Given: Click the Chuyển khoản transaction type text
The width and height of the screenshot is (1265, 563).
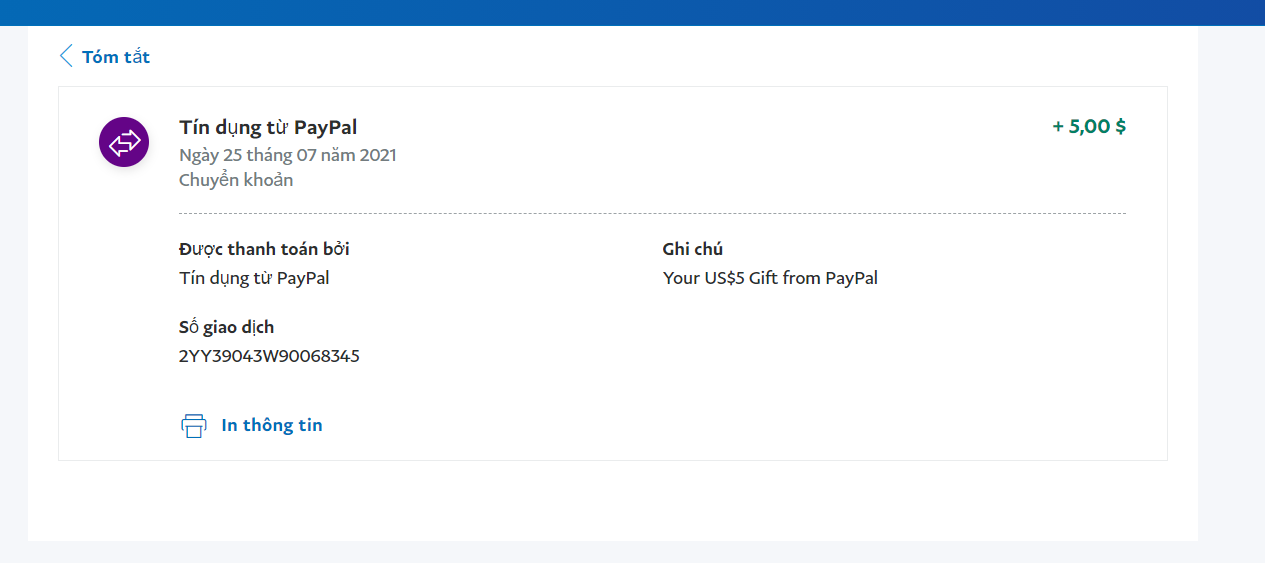Looking at the screenshot, I should coord(236,180).
